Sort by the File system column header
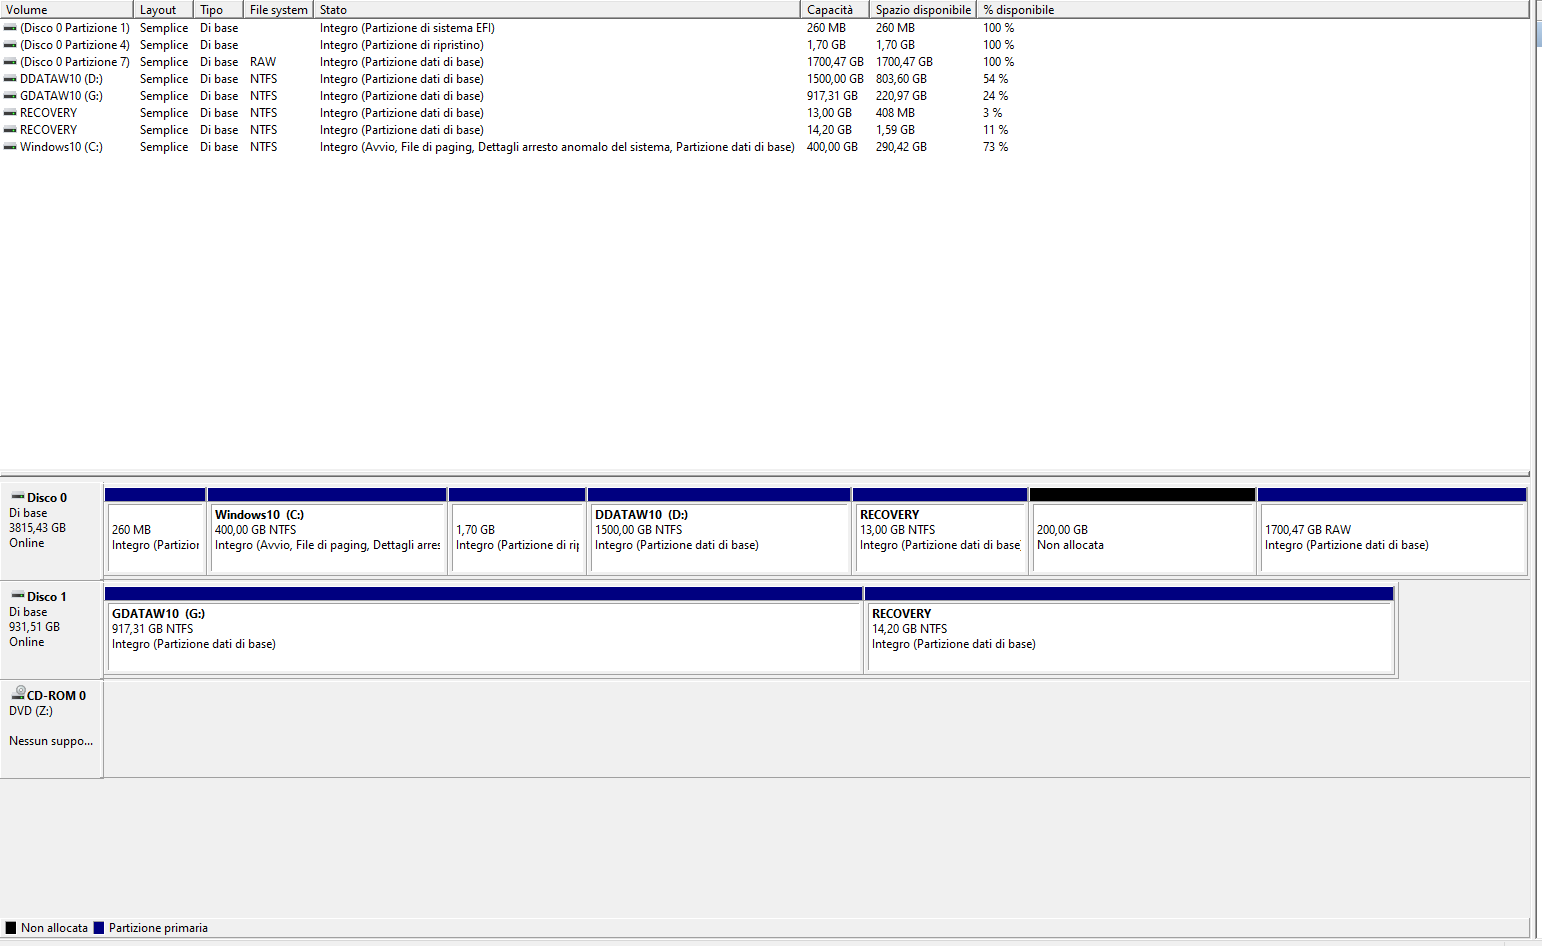 pyautogui.click(x=279, y=9)
